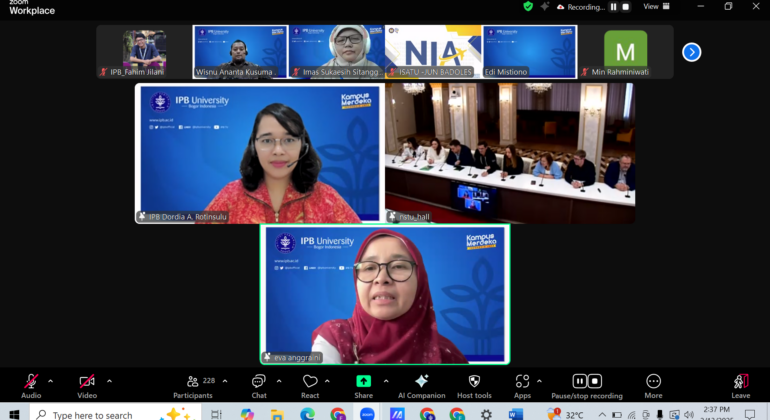Open the Apps menu icon

522,382
